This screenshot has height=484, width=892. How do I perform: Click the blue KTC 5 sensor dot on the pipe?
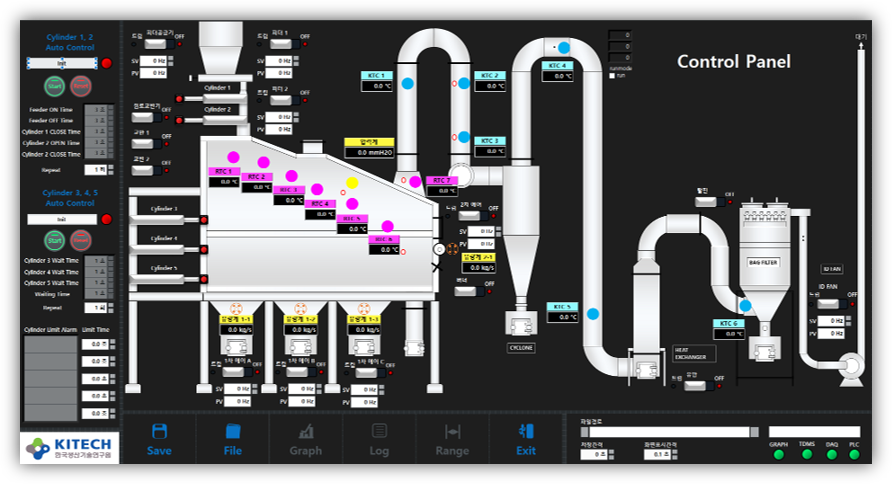593,314
